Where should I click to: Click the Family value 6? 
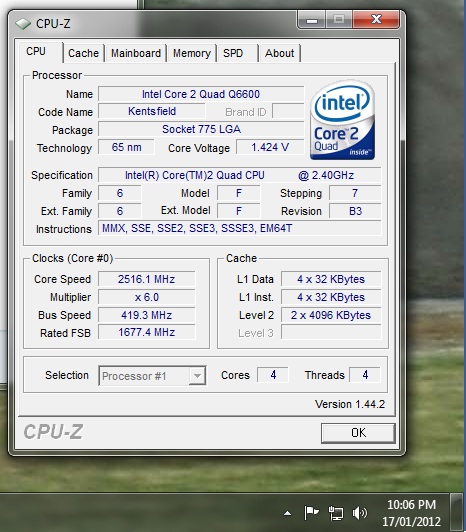point(119,193)
